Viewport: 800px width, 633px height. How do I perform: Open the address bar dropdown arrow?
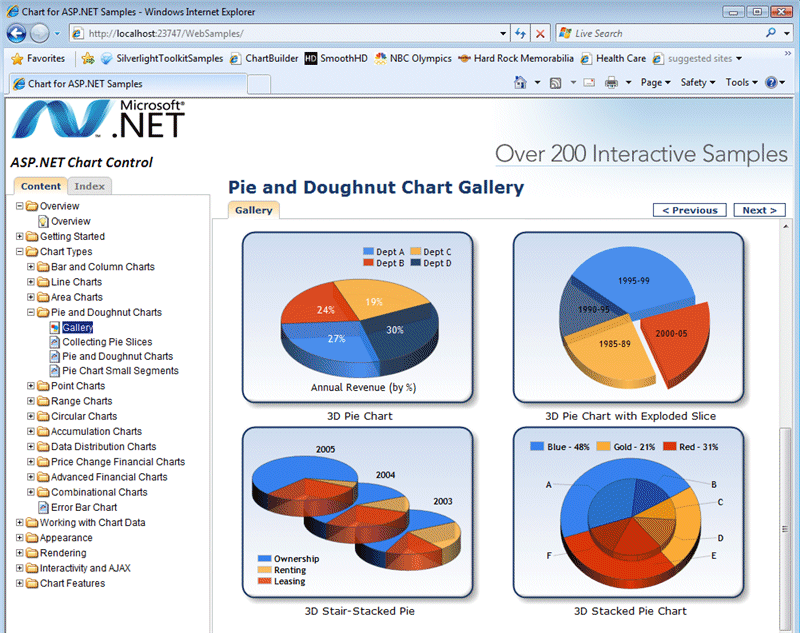[503, 34]
